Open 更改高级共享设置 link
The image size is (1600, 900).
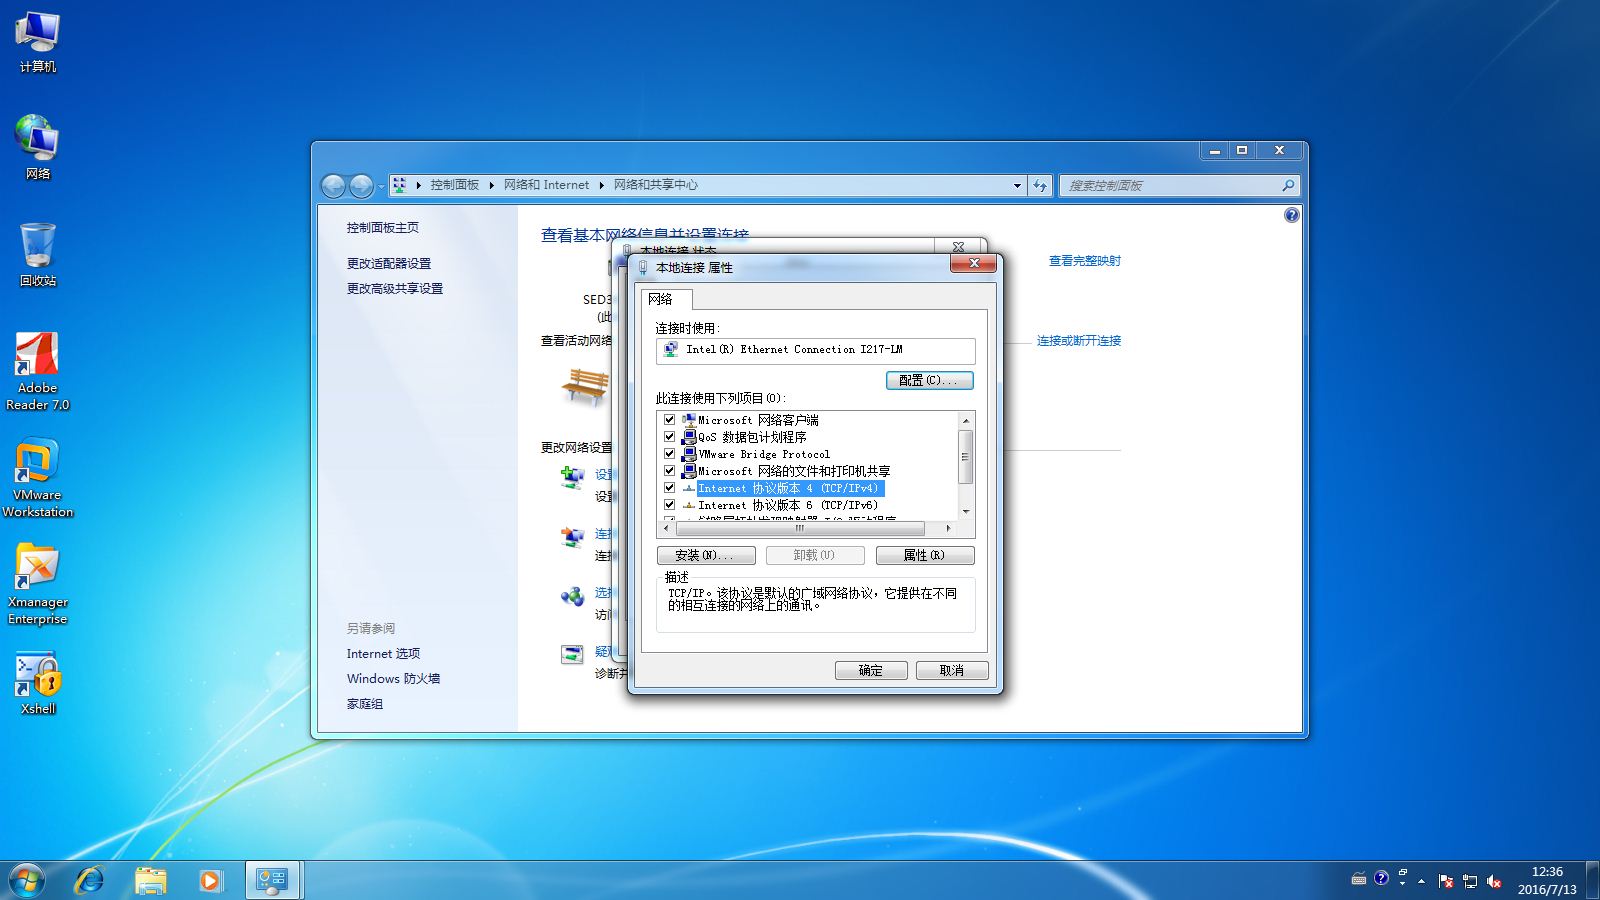pos(395,288)
